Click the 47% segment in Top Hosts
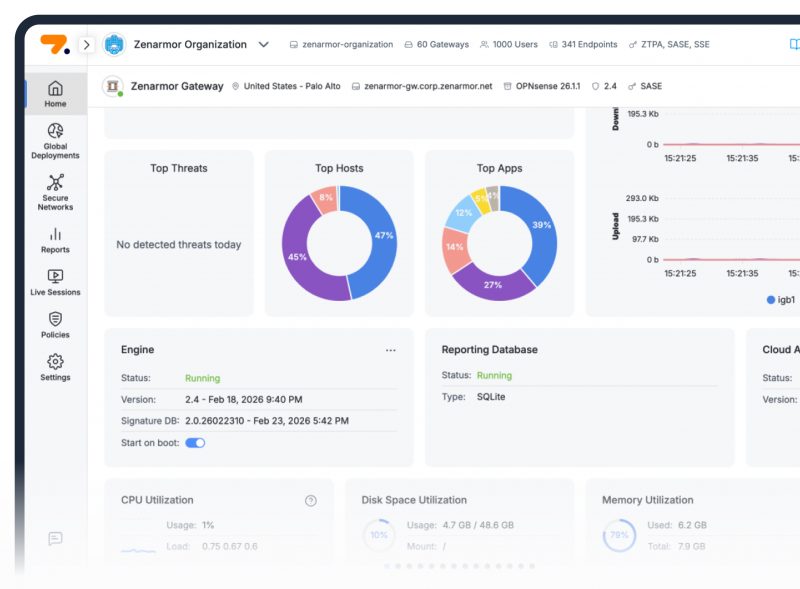This screenshot has width=800, height=589. tap(383, 236)
